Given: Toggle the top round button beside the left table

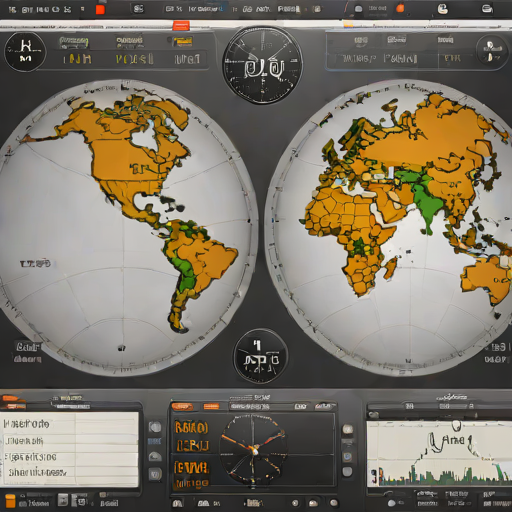Looking at the screenshot, I should click(x=155, y=427).
